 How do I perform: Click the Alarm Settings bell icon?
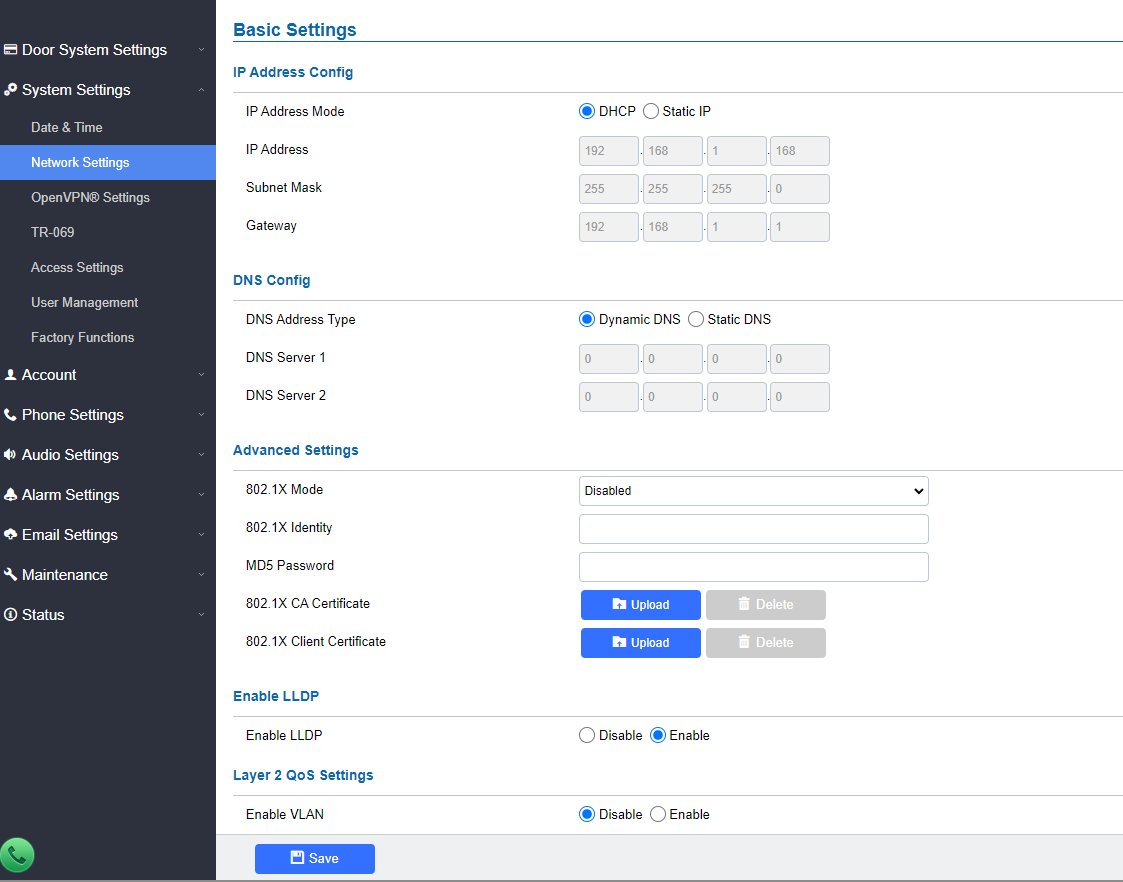click(10, 495)
